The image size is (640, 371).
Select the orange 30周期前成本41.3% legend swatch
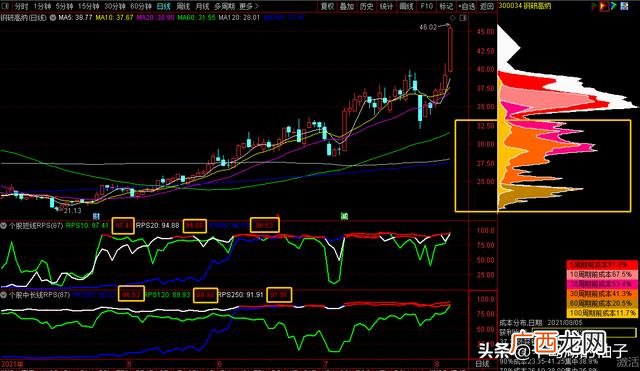pyautogui.click(x=602, y=293)
